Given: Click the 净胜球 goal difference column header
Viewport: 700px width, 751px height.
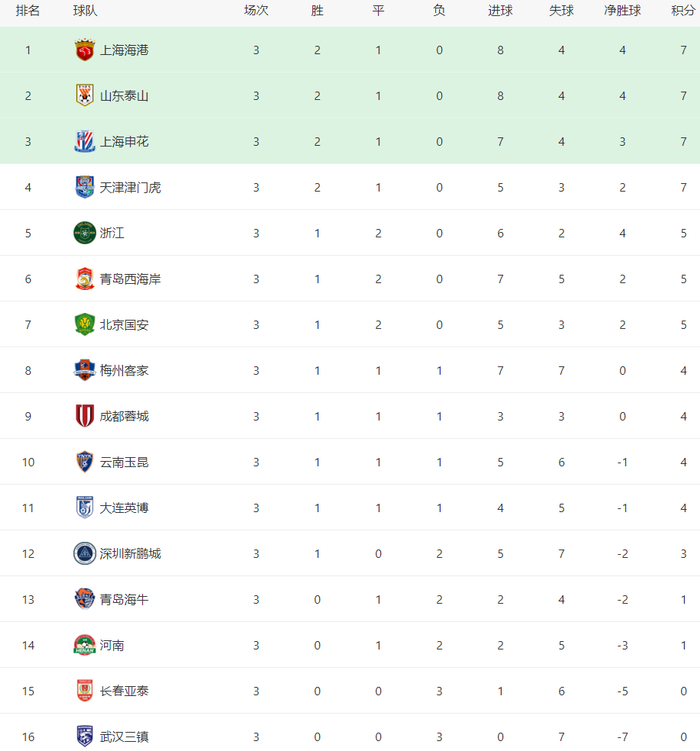Looking at the screenshot, I should coord(622,11).
